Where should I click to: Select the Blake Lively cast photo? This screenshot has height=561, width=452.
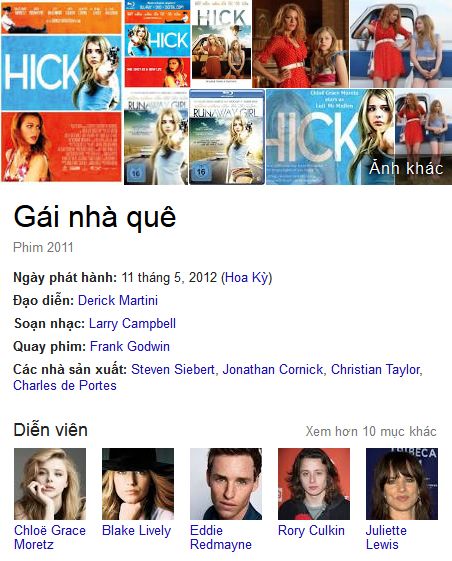[x=138, y=484]
